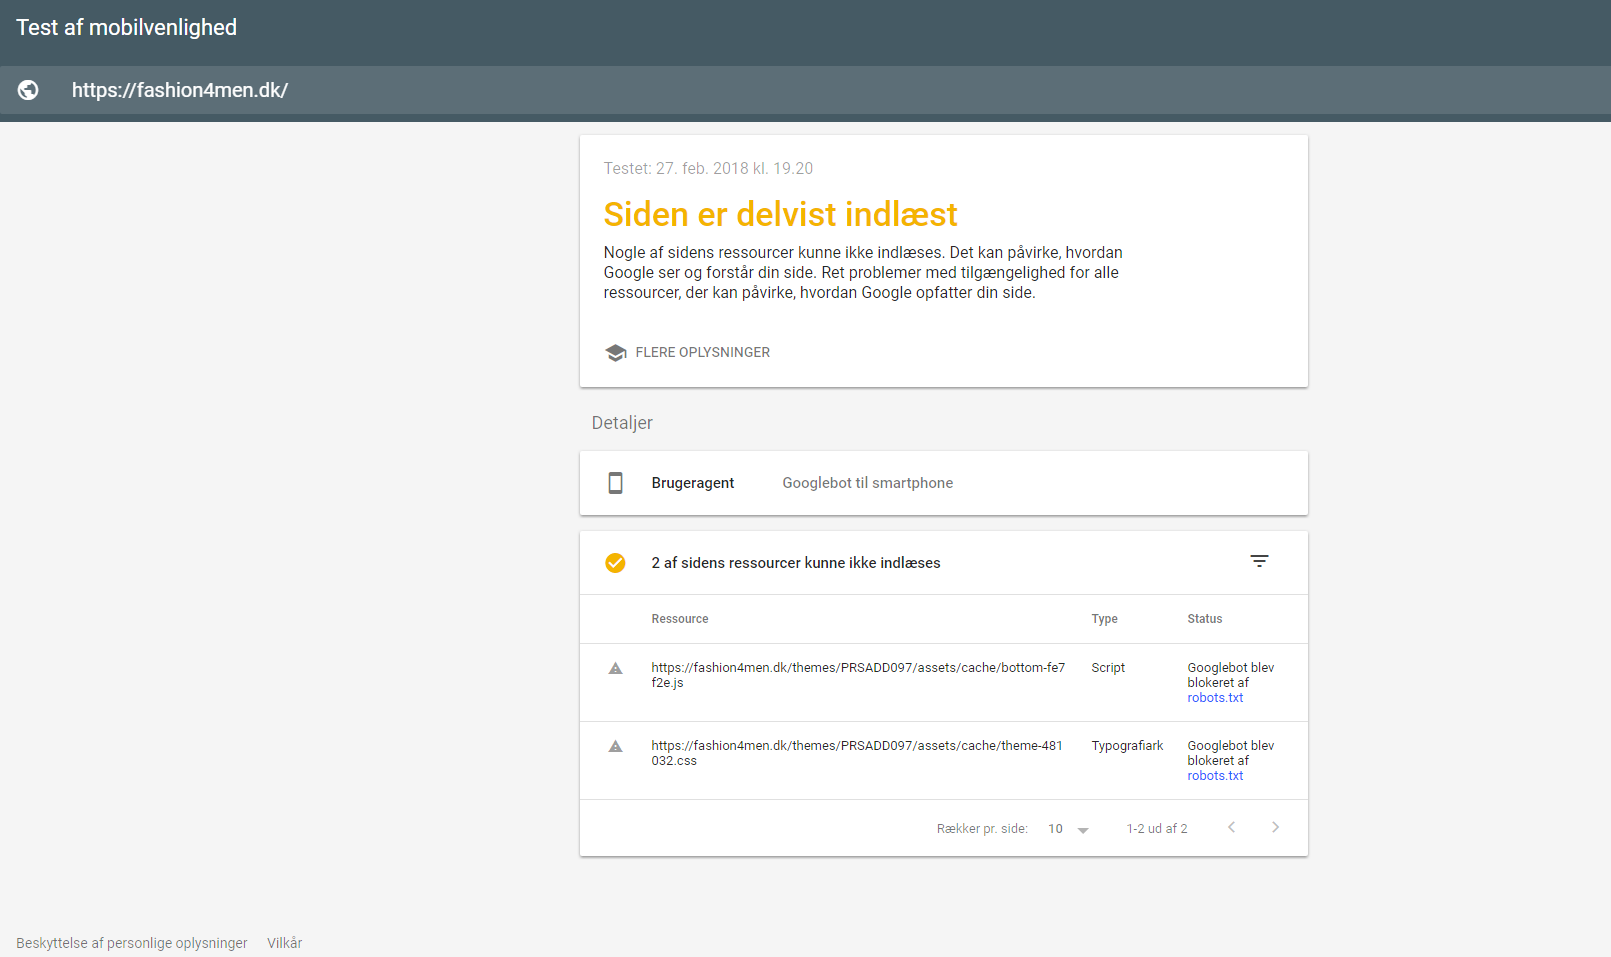
Task: Click the Ressource column header
Action: 680,619
